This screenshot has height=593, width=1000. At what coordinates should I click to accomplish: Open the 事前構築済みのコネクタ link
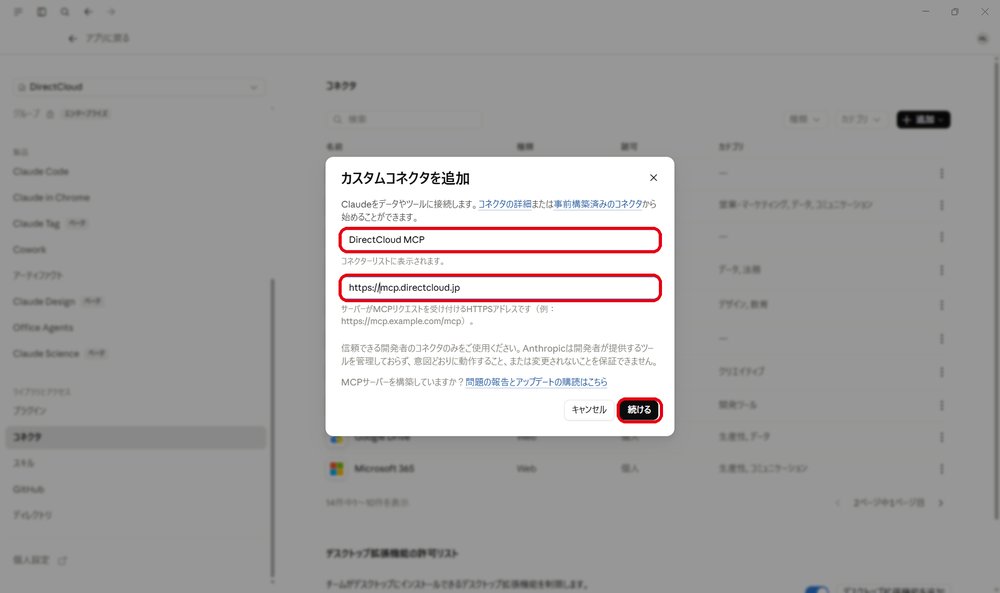coord(598,204)
